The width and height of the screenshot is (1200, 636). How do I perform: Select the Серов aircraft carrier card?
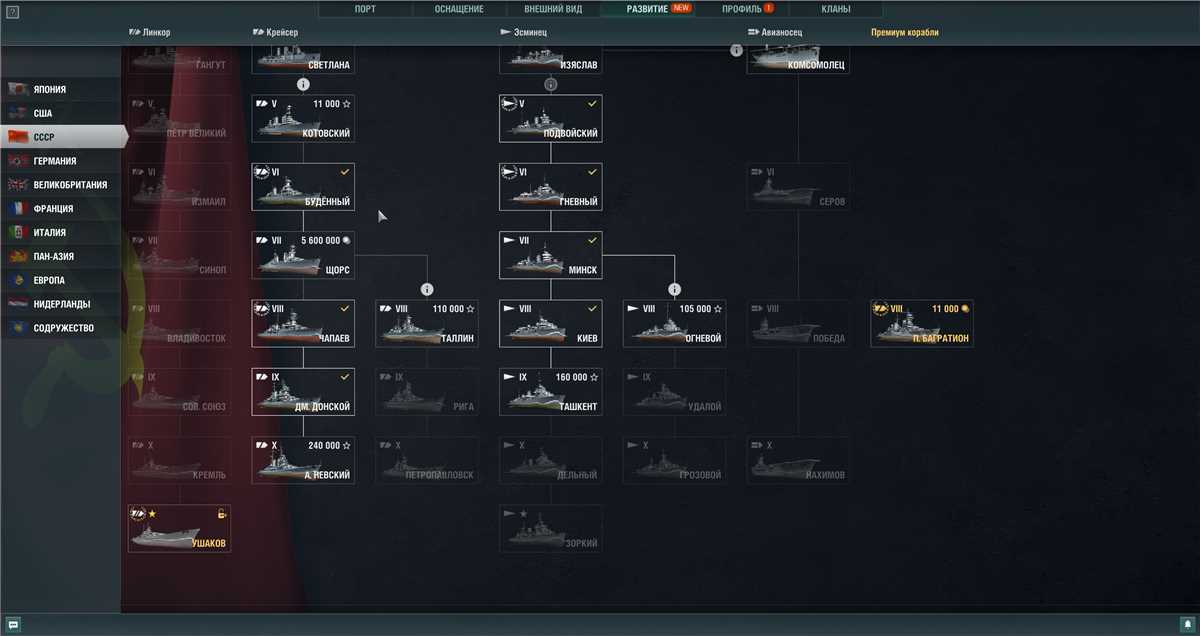(798, 187)
